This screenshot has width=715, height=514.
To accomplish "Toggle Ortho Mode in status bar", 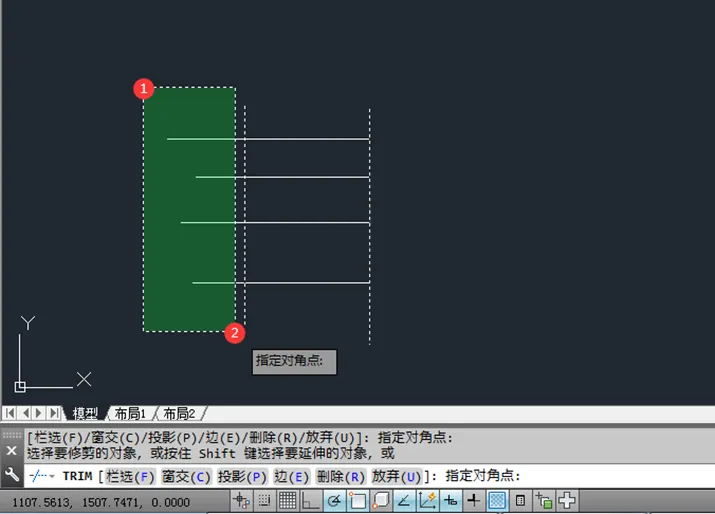I will coord(311,501).
